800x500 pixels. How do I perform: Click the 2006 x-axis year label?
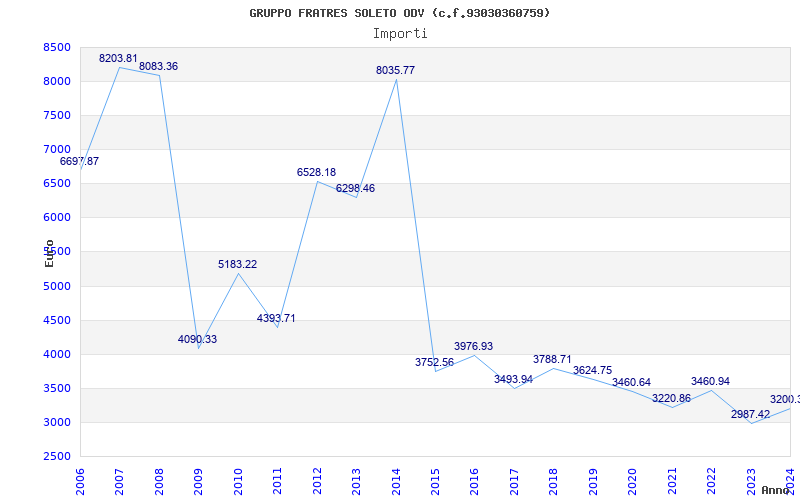coord(80,482)
